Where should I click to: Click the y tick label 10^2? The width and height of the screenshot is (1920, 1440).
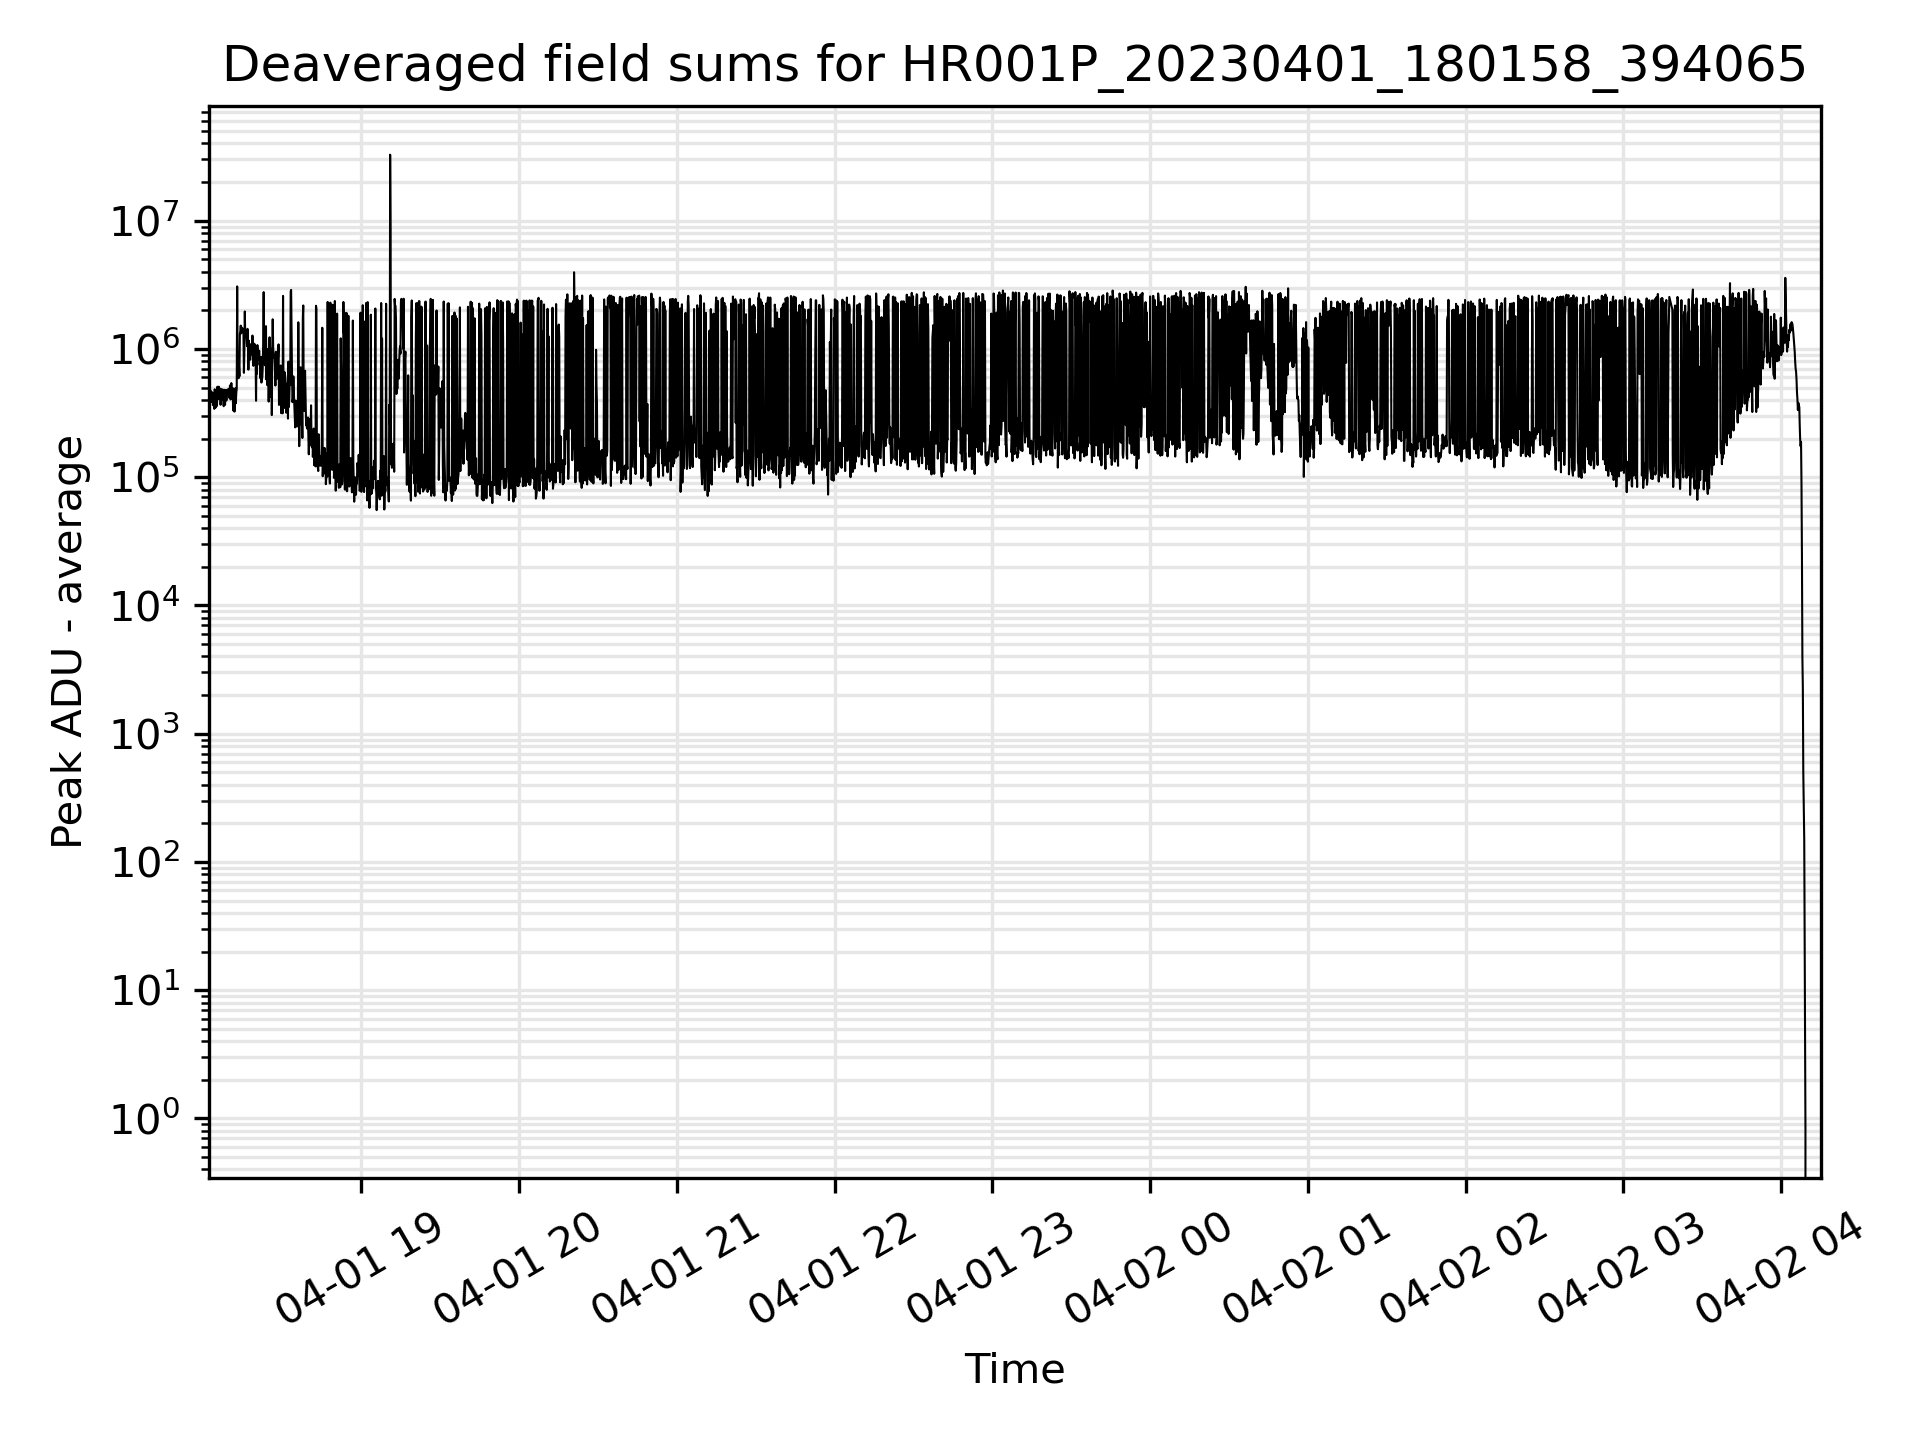pyautogui.click(x=146, y=861)
